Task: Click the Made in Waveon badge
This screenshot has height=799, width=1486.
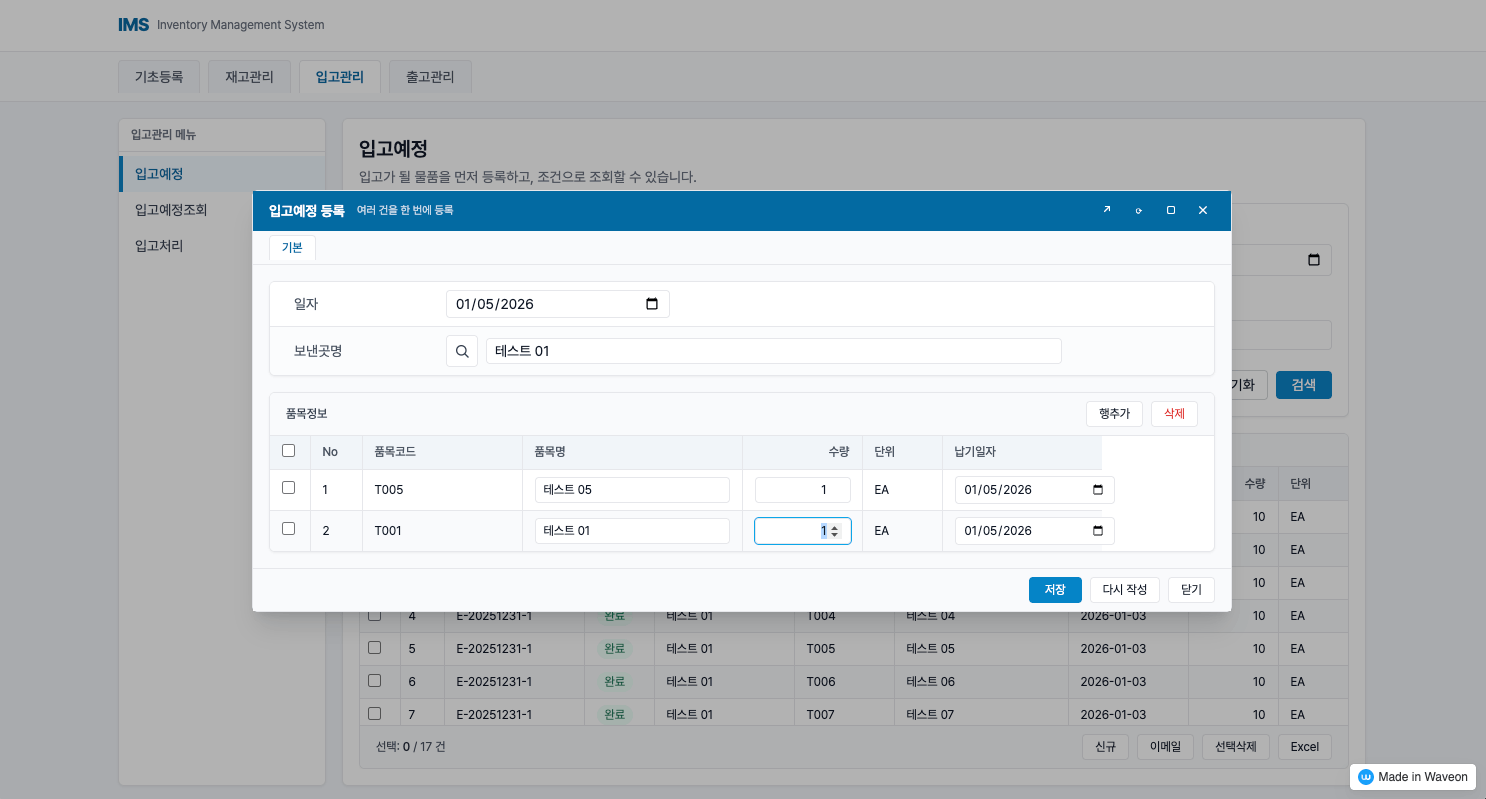Action: click(x=1413, y=777)
